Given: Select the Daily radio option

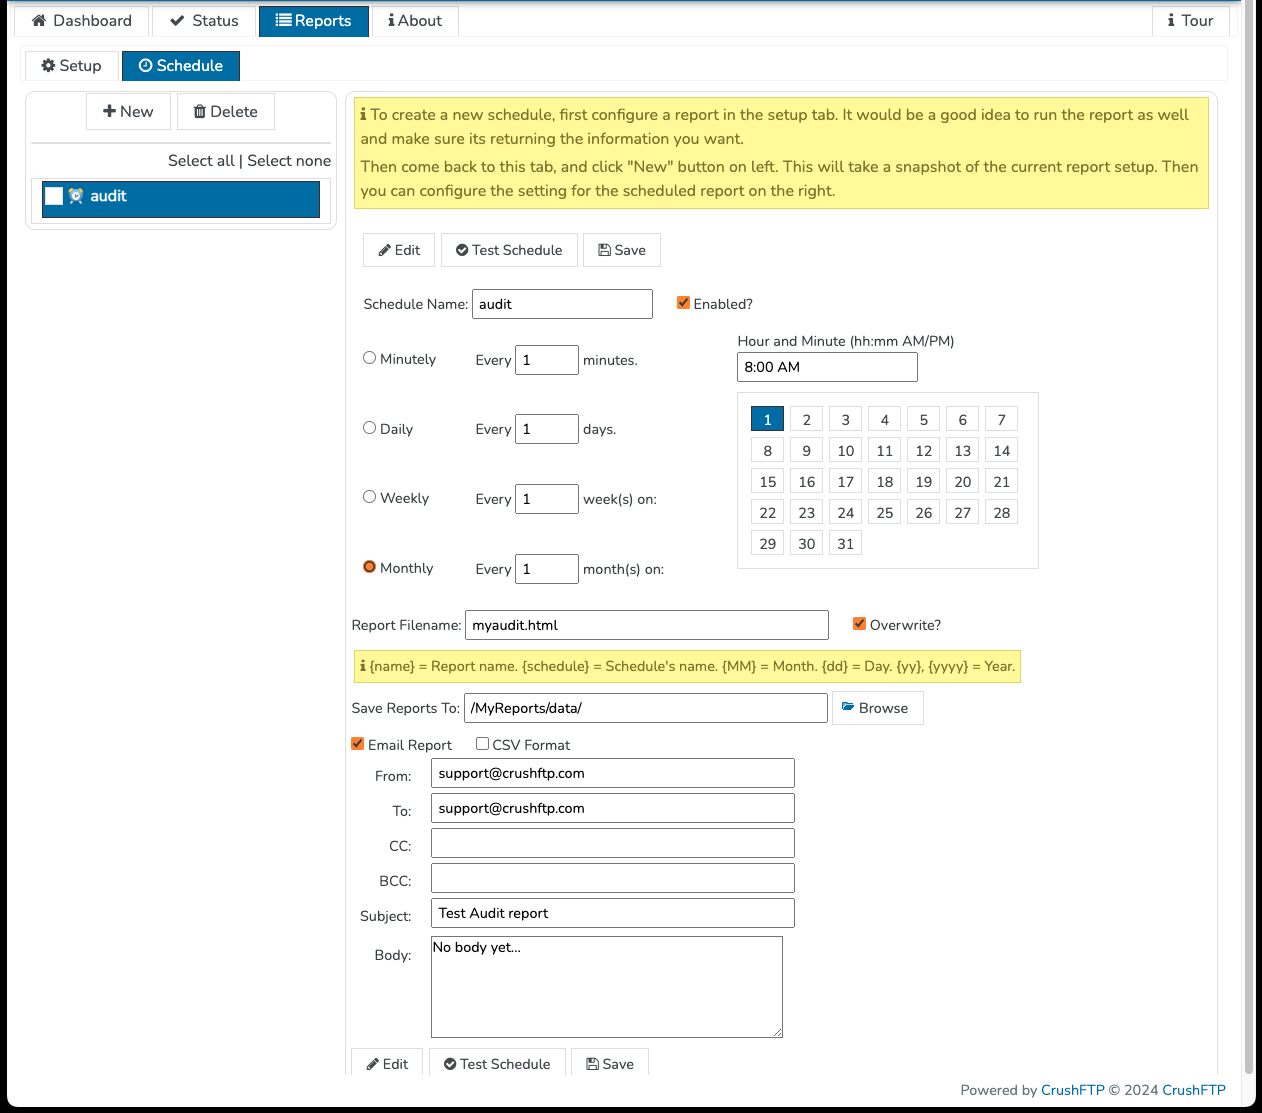Looking at the screenshot, I should pyautogui.click(x=370, y=428).
